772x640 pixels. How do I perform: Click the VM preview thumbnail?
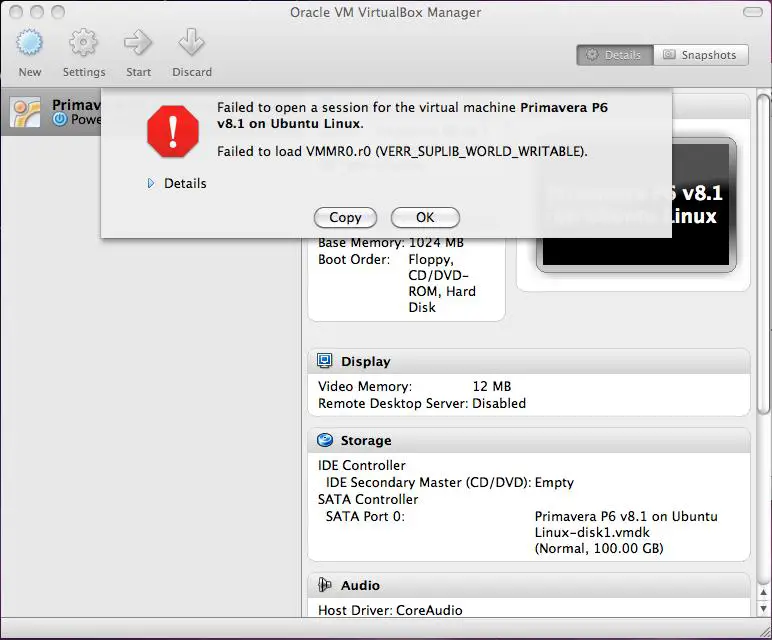tap(636, 205)
